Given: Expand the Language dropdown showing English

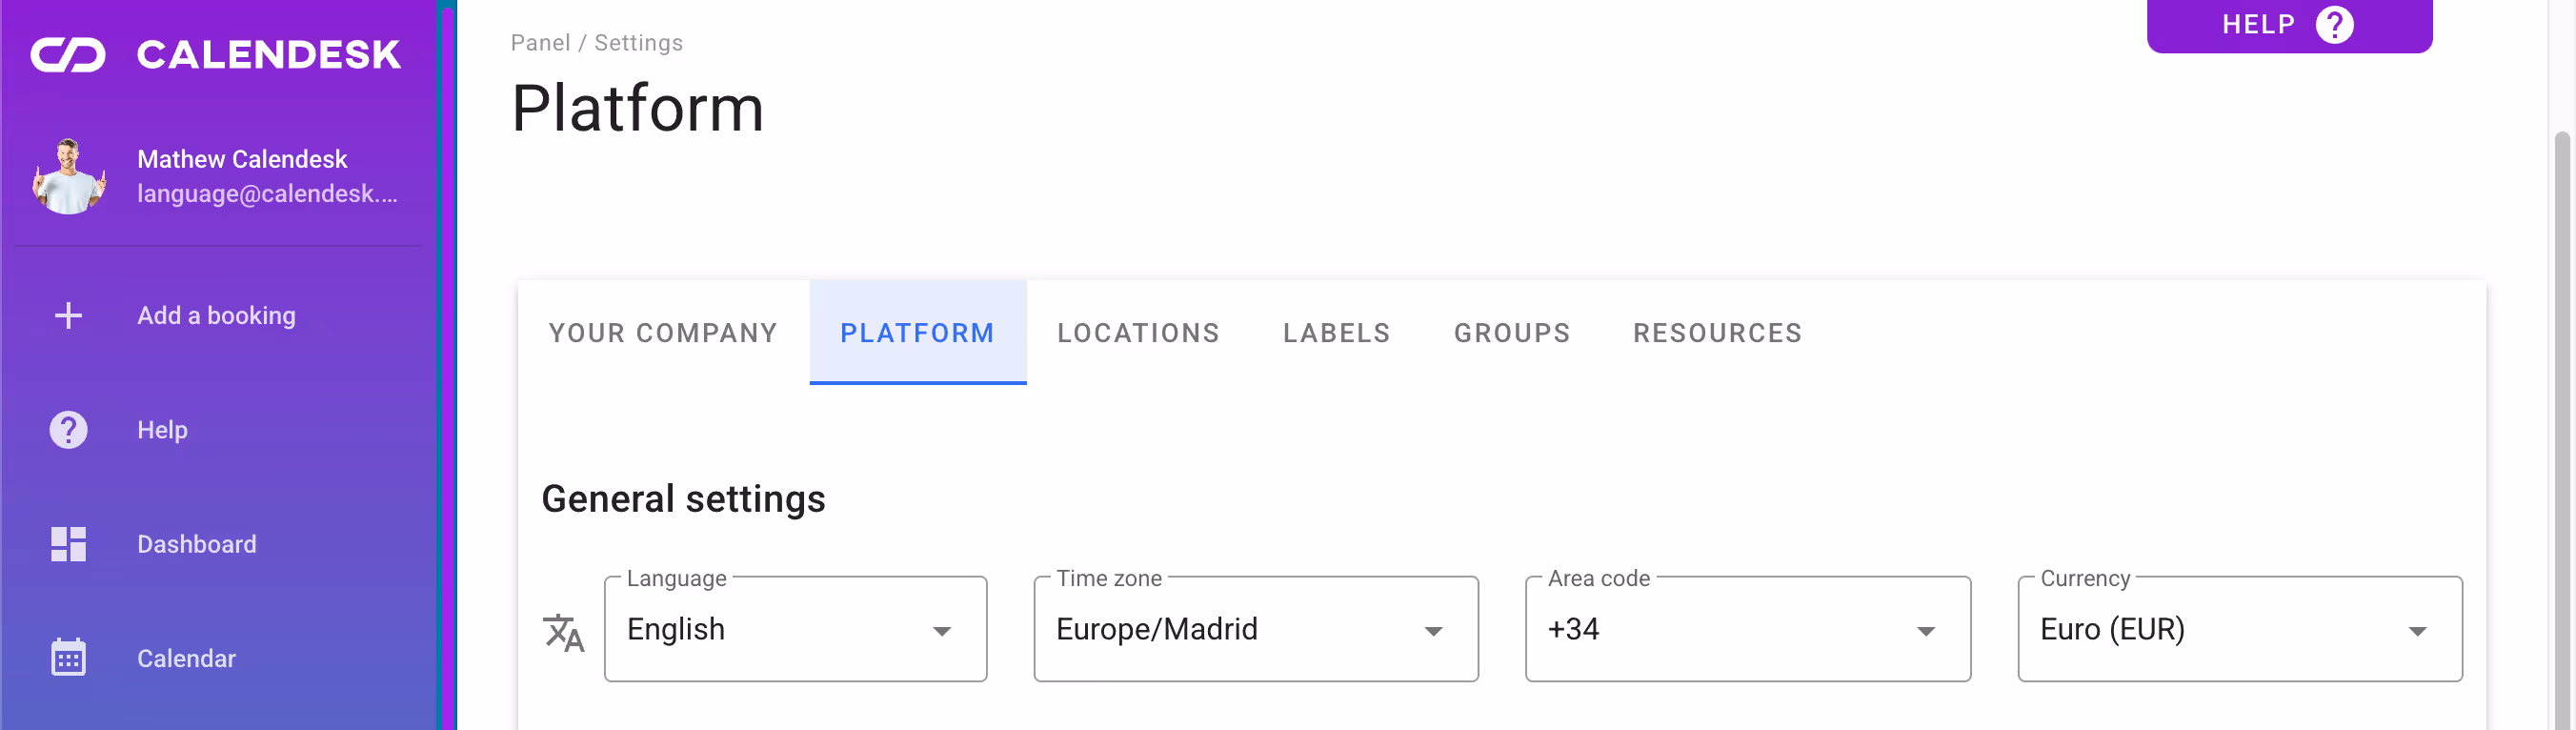Looking at the screenshot, I should pyautogui.click(x=795, y=629).
